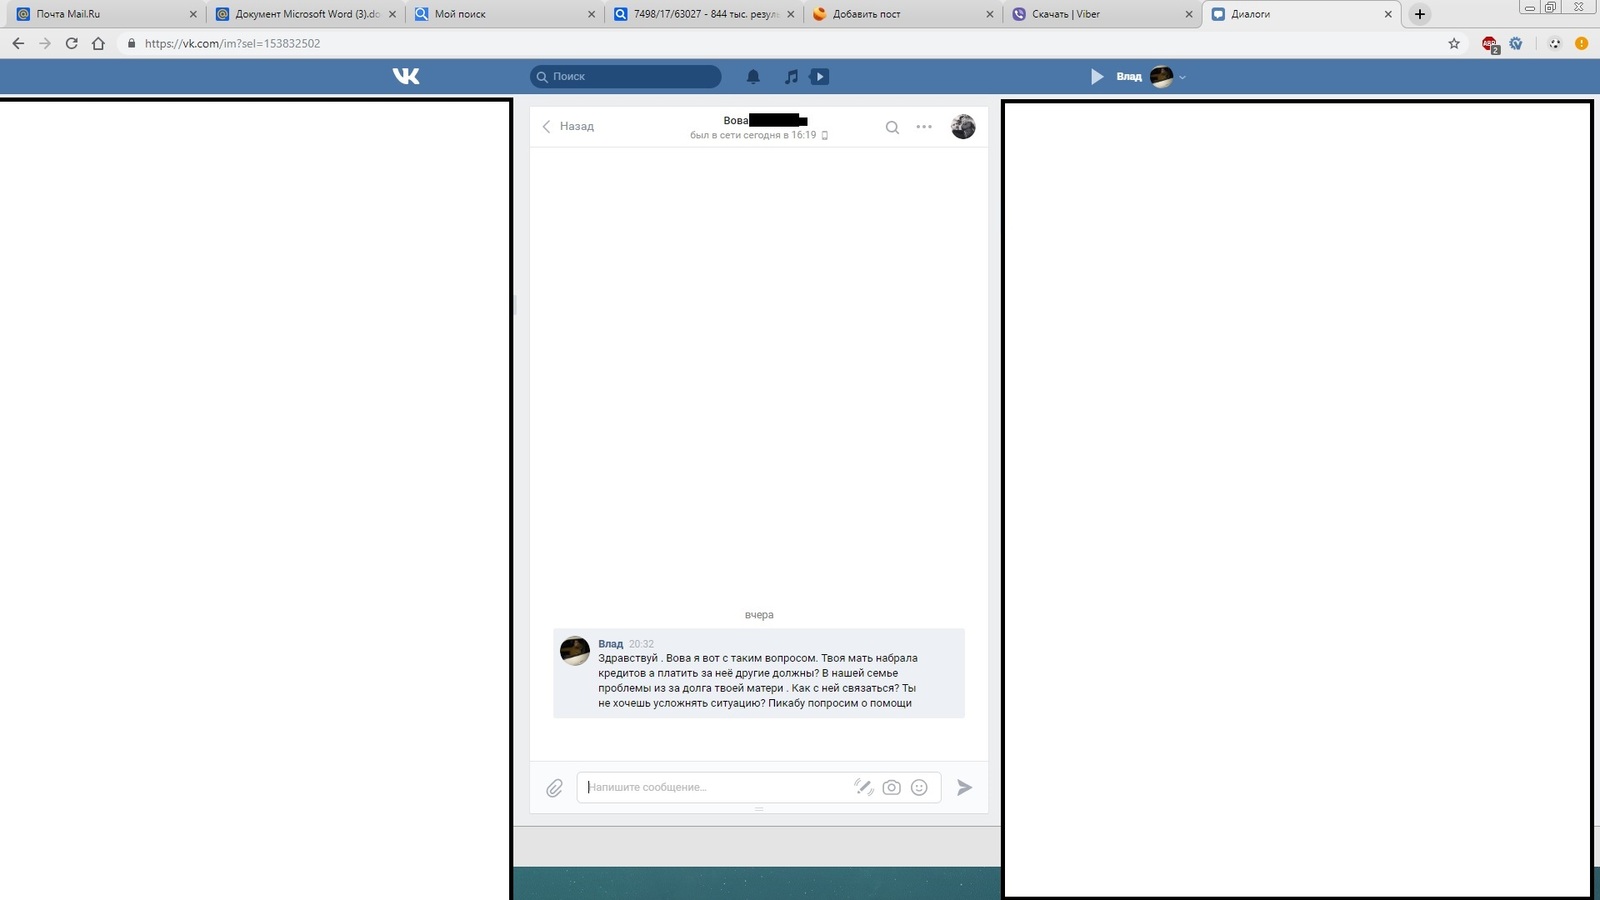This screenshot has height=900, width=1600.
Task: Search within the conversation using magnifier icon
Action: (892, 127)
